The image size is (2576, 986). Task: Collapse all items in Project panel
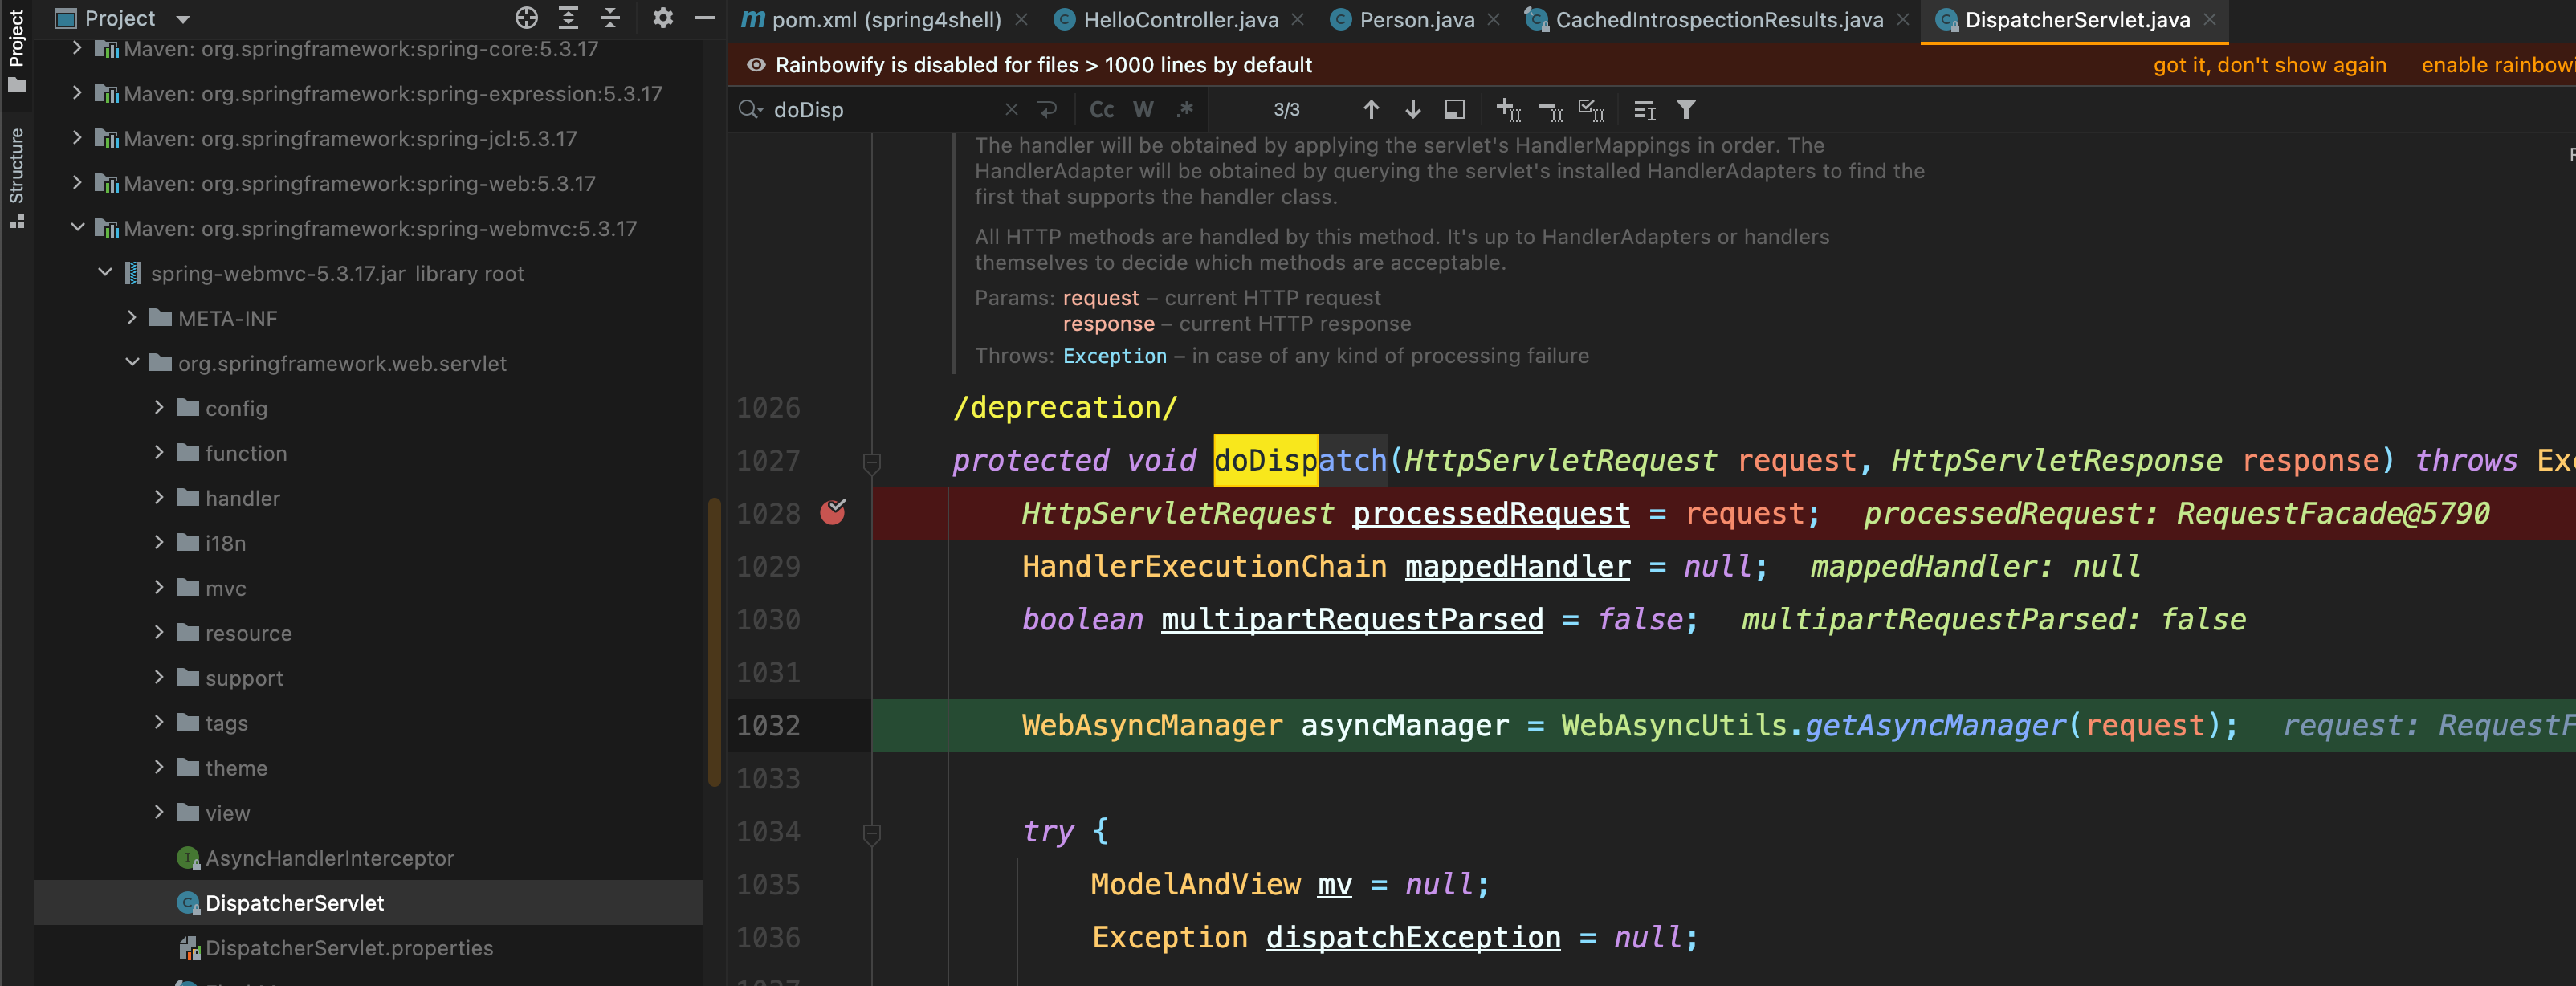(x=610, y=18)
